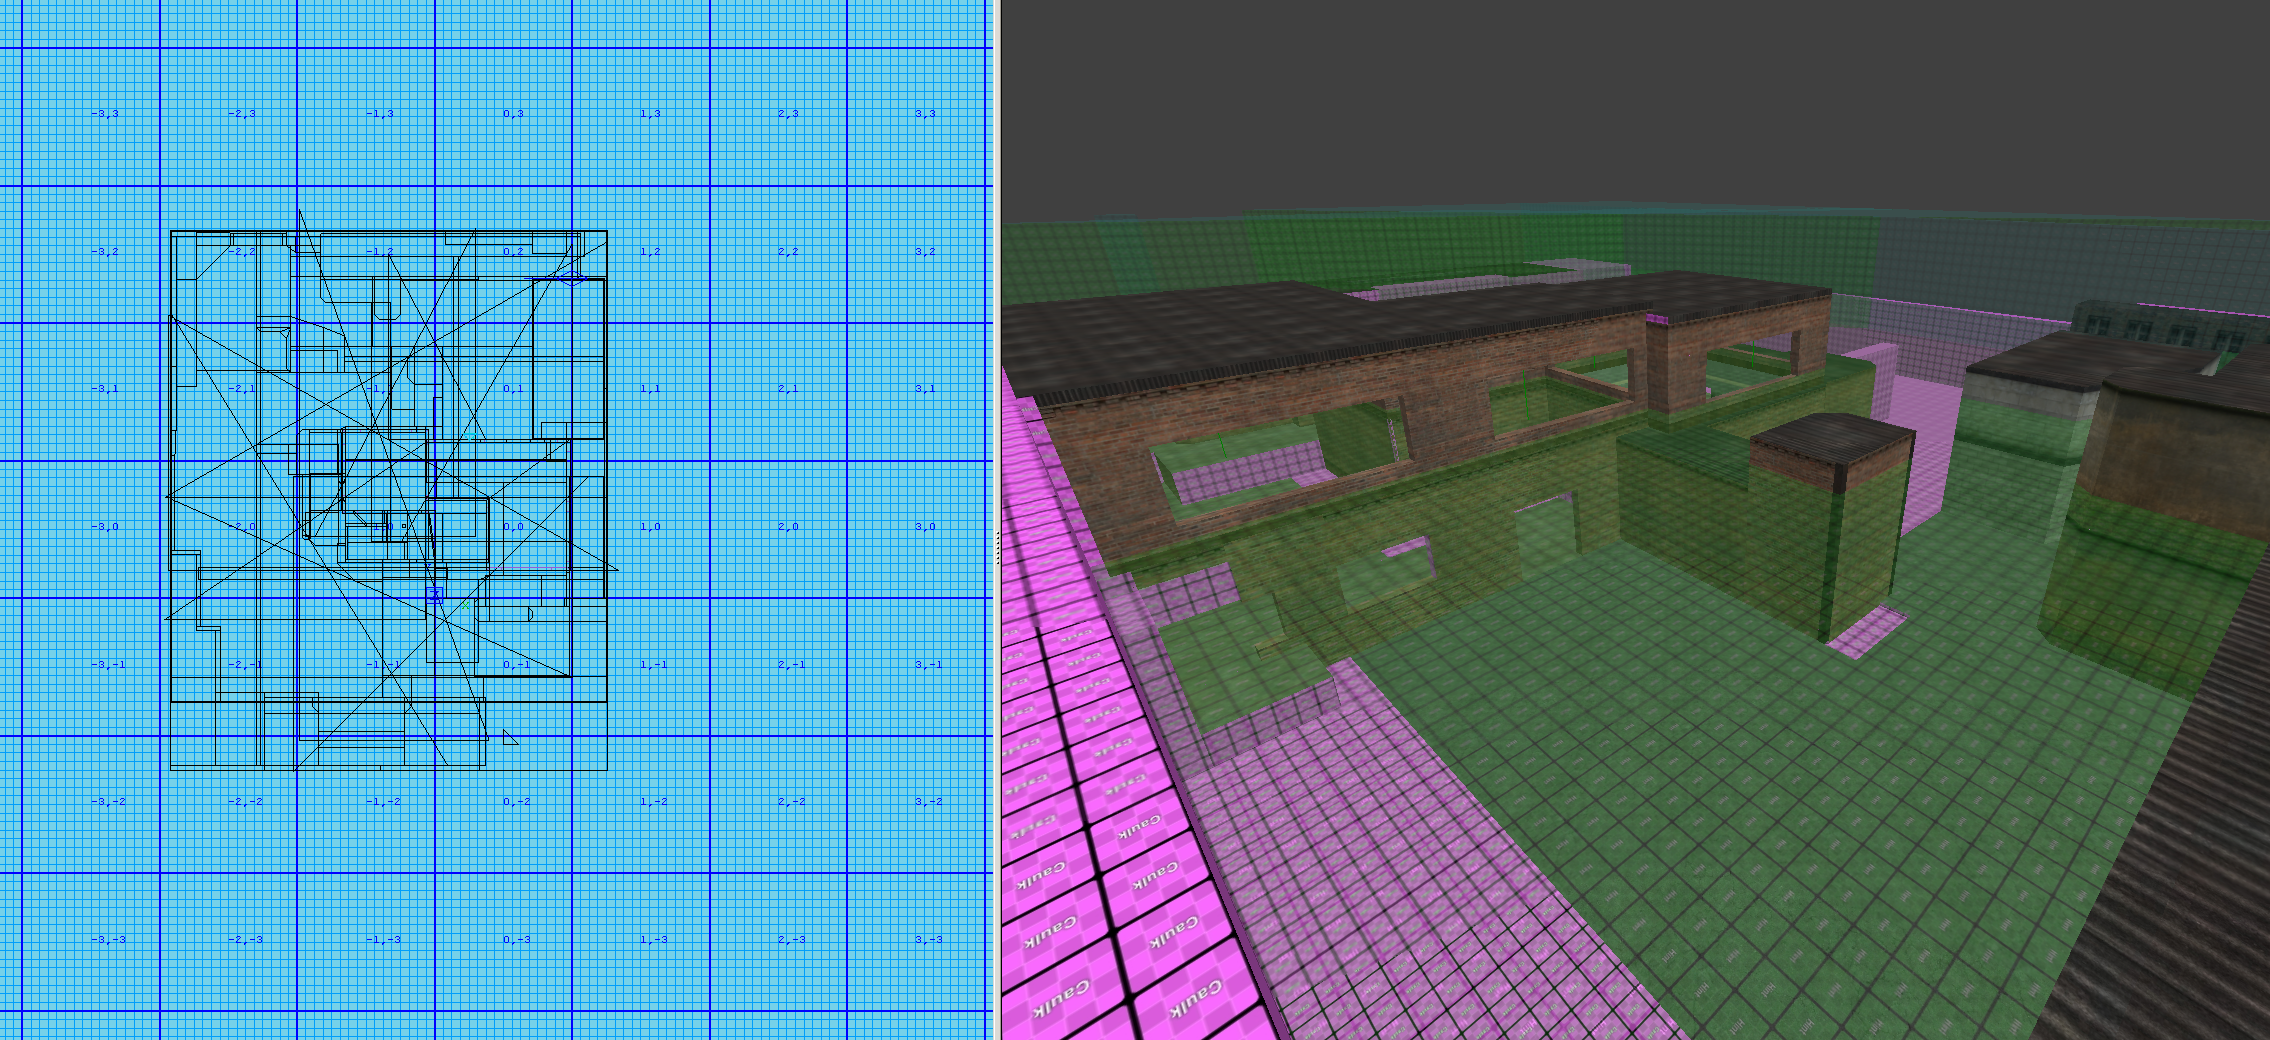Click the 3,-3 grid coordinate label
The width and height of the screenshot is (2270, 1040).
(926, 940)
